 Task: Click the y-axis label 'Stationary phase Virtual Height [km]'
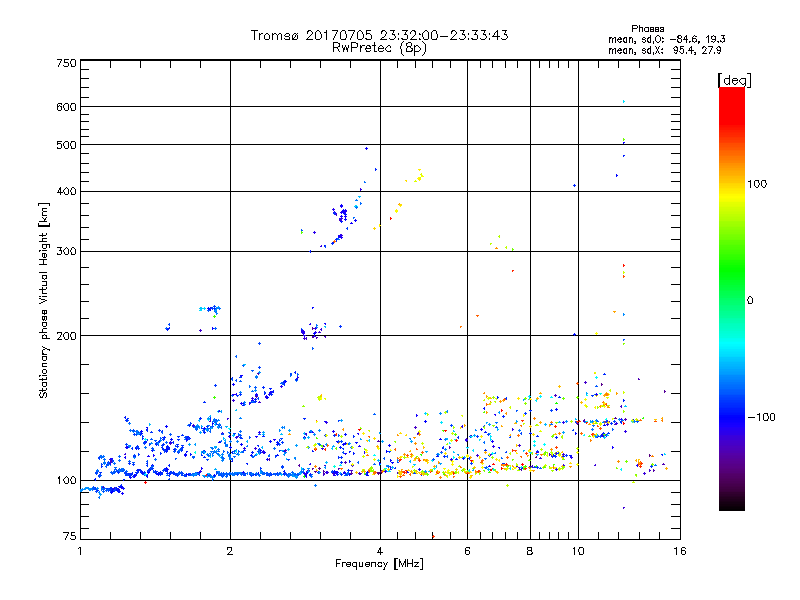coord(43,301)
